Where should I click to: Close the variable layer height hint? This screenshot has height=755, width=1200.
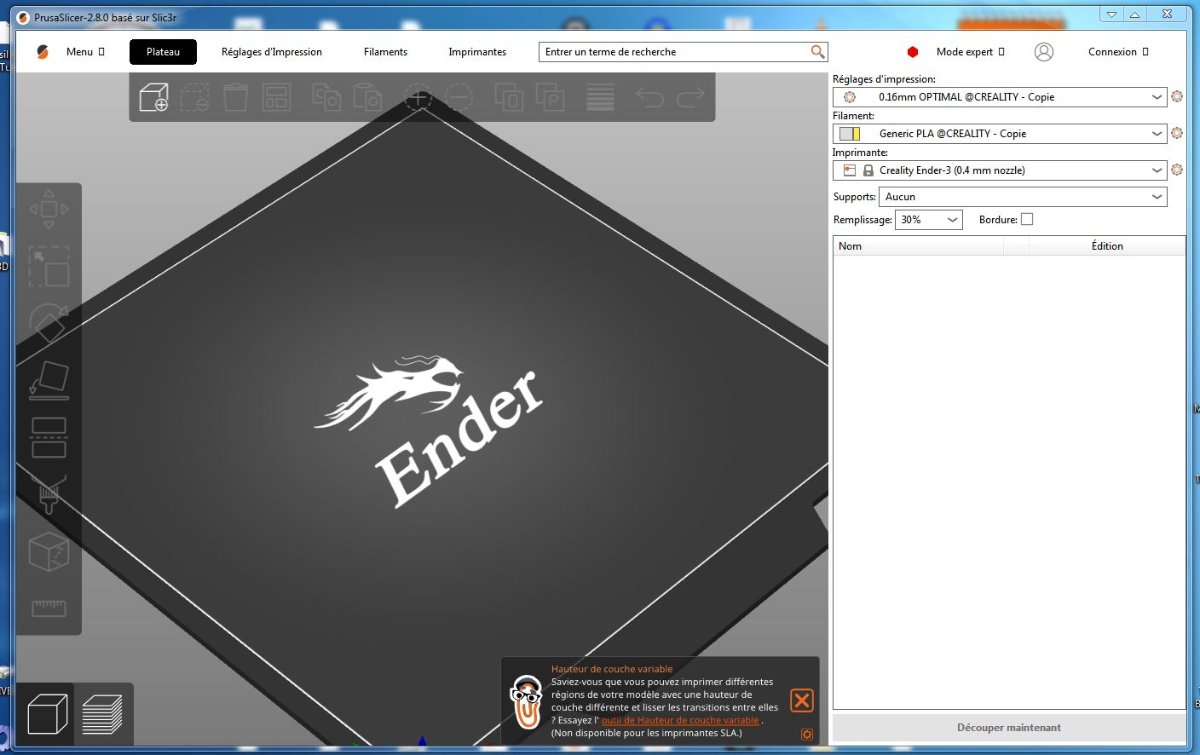pos(802,700)
